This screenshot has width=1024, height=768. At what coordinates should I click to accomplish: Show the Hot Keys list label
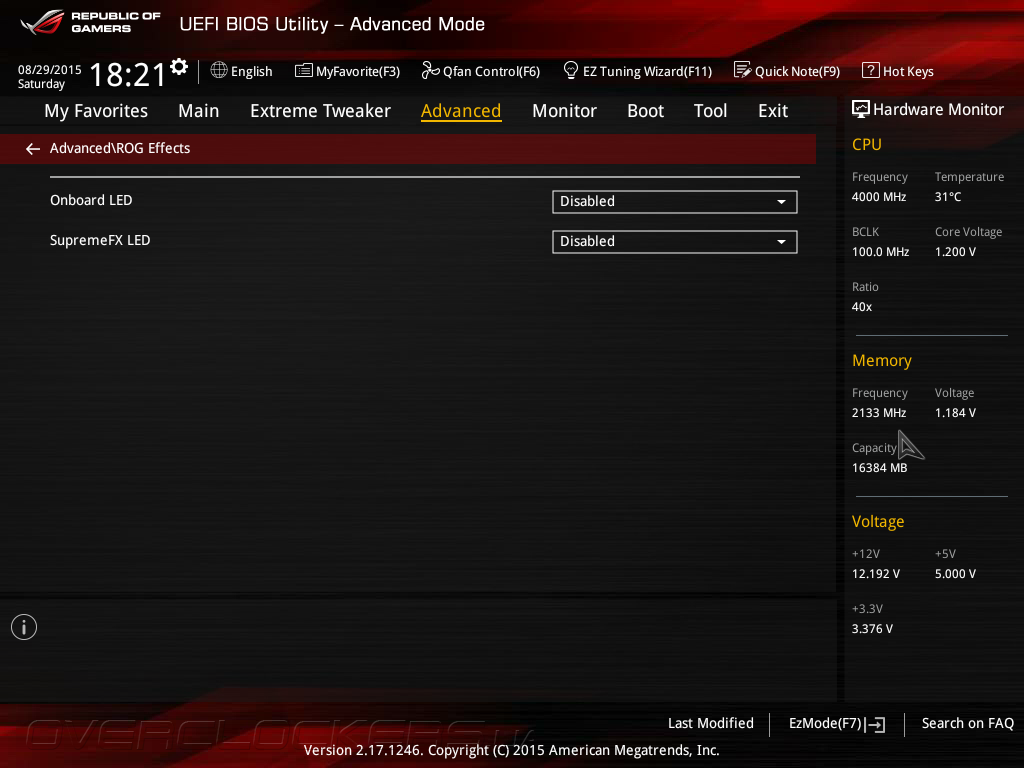pos(908,71)
